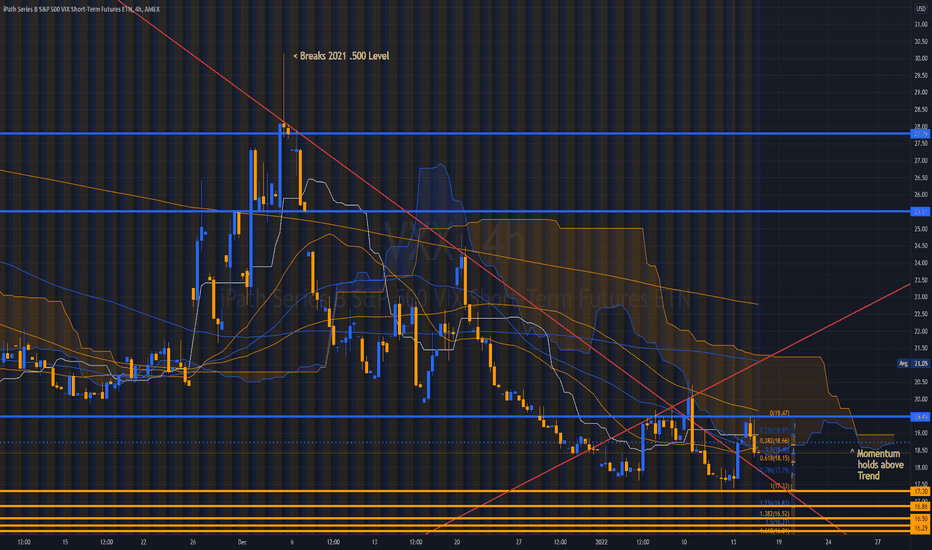This screenshot has height=550, width=932.
Task: Select the 'Breaks 2021 .500 Level' annotation
Action: [x=341, y=56]
